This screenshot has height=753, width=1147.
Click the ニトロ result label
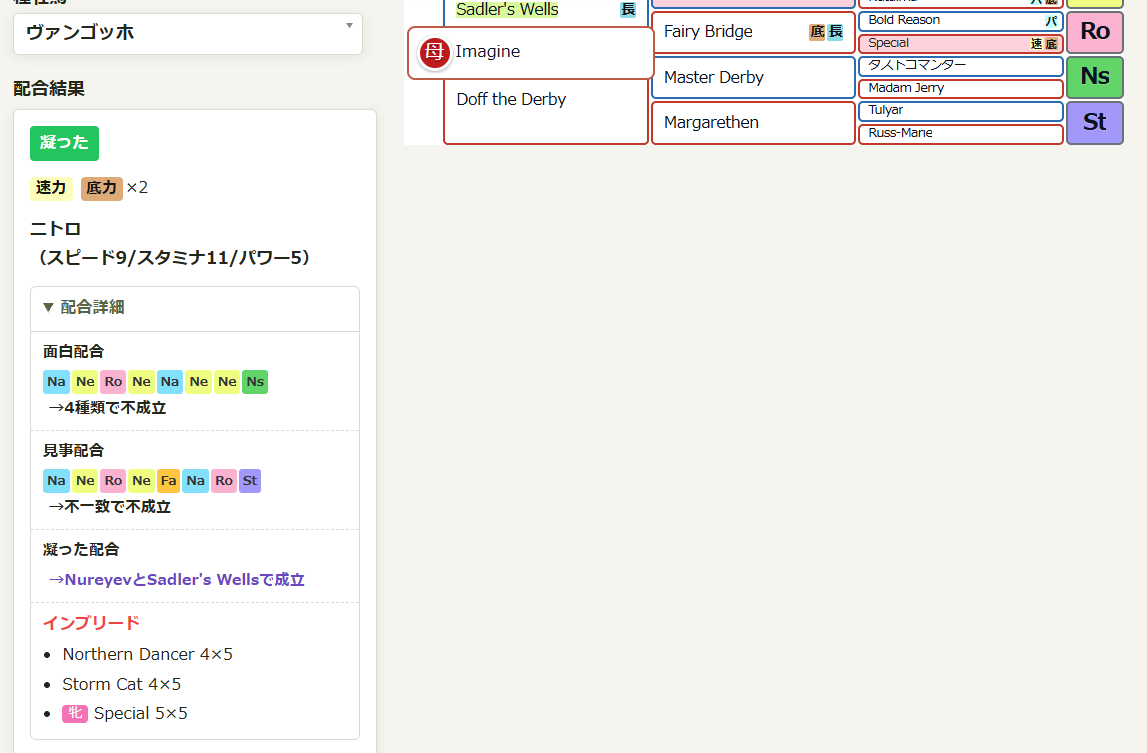tap(56, 229)
